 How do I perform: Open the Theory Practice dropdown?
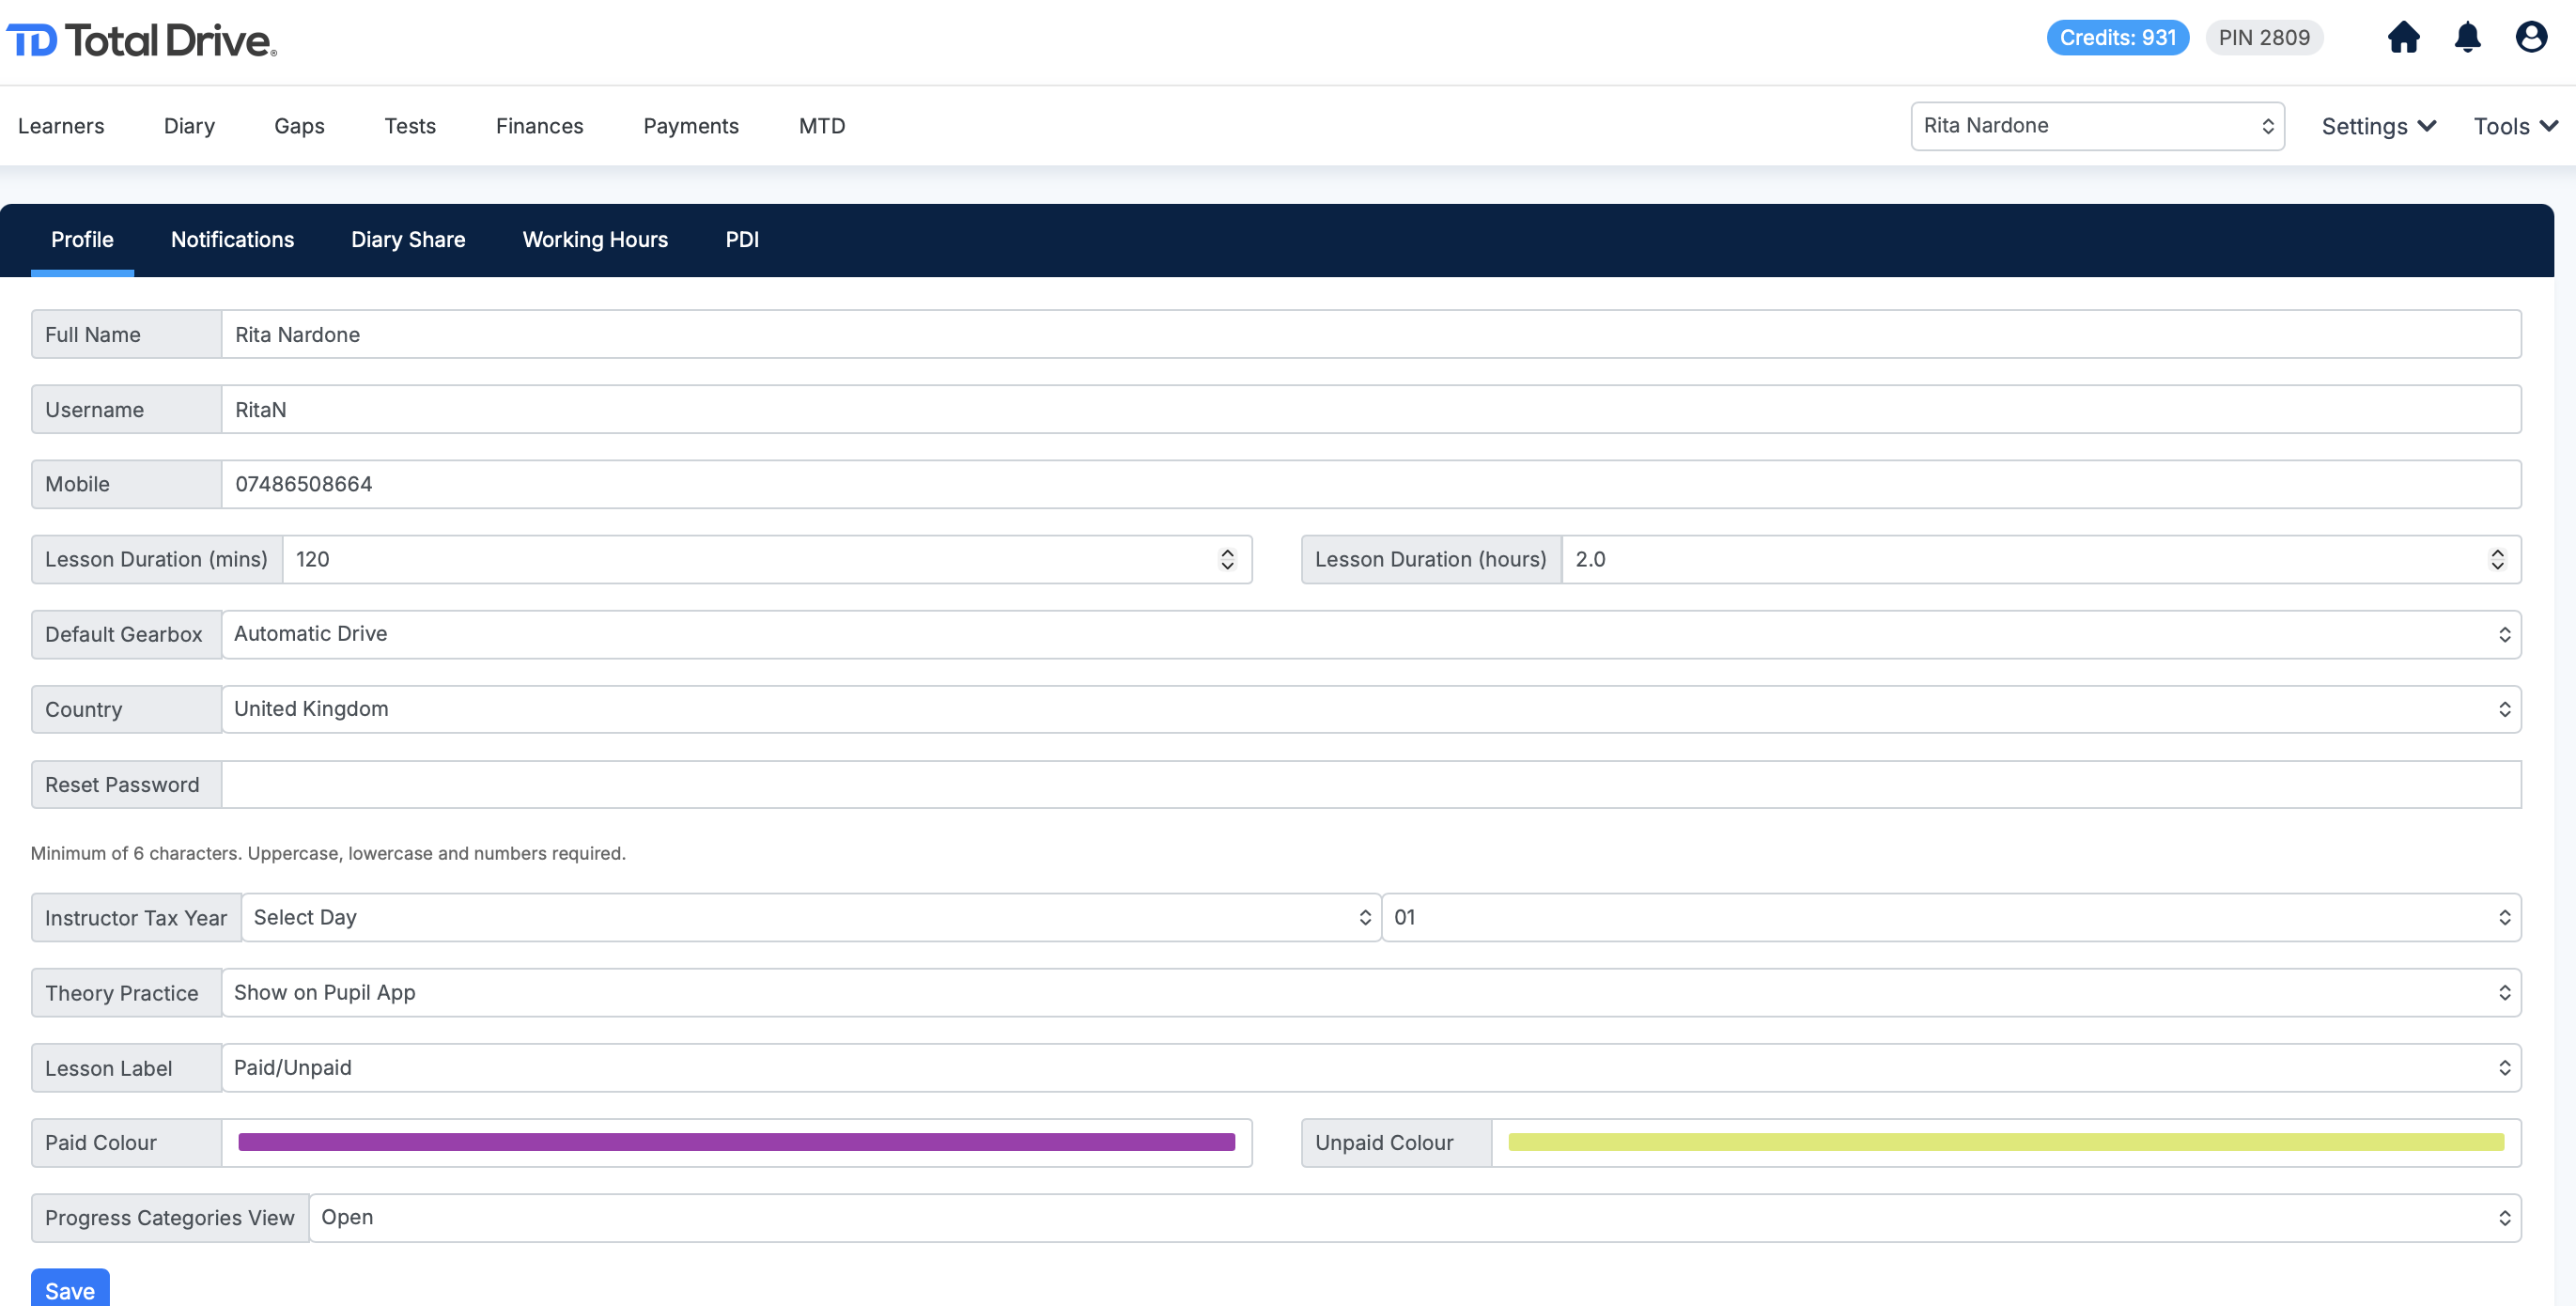pos(1370,993)
